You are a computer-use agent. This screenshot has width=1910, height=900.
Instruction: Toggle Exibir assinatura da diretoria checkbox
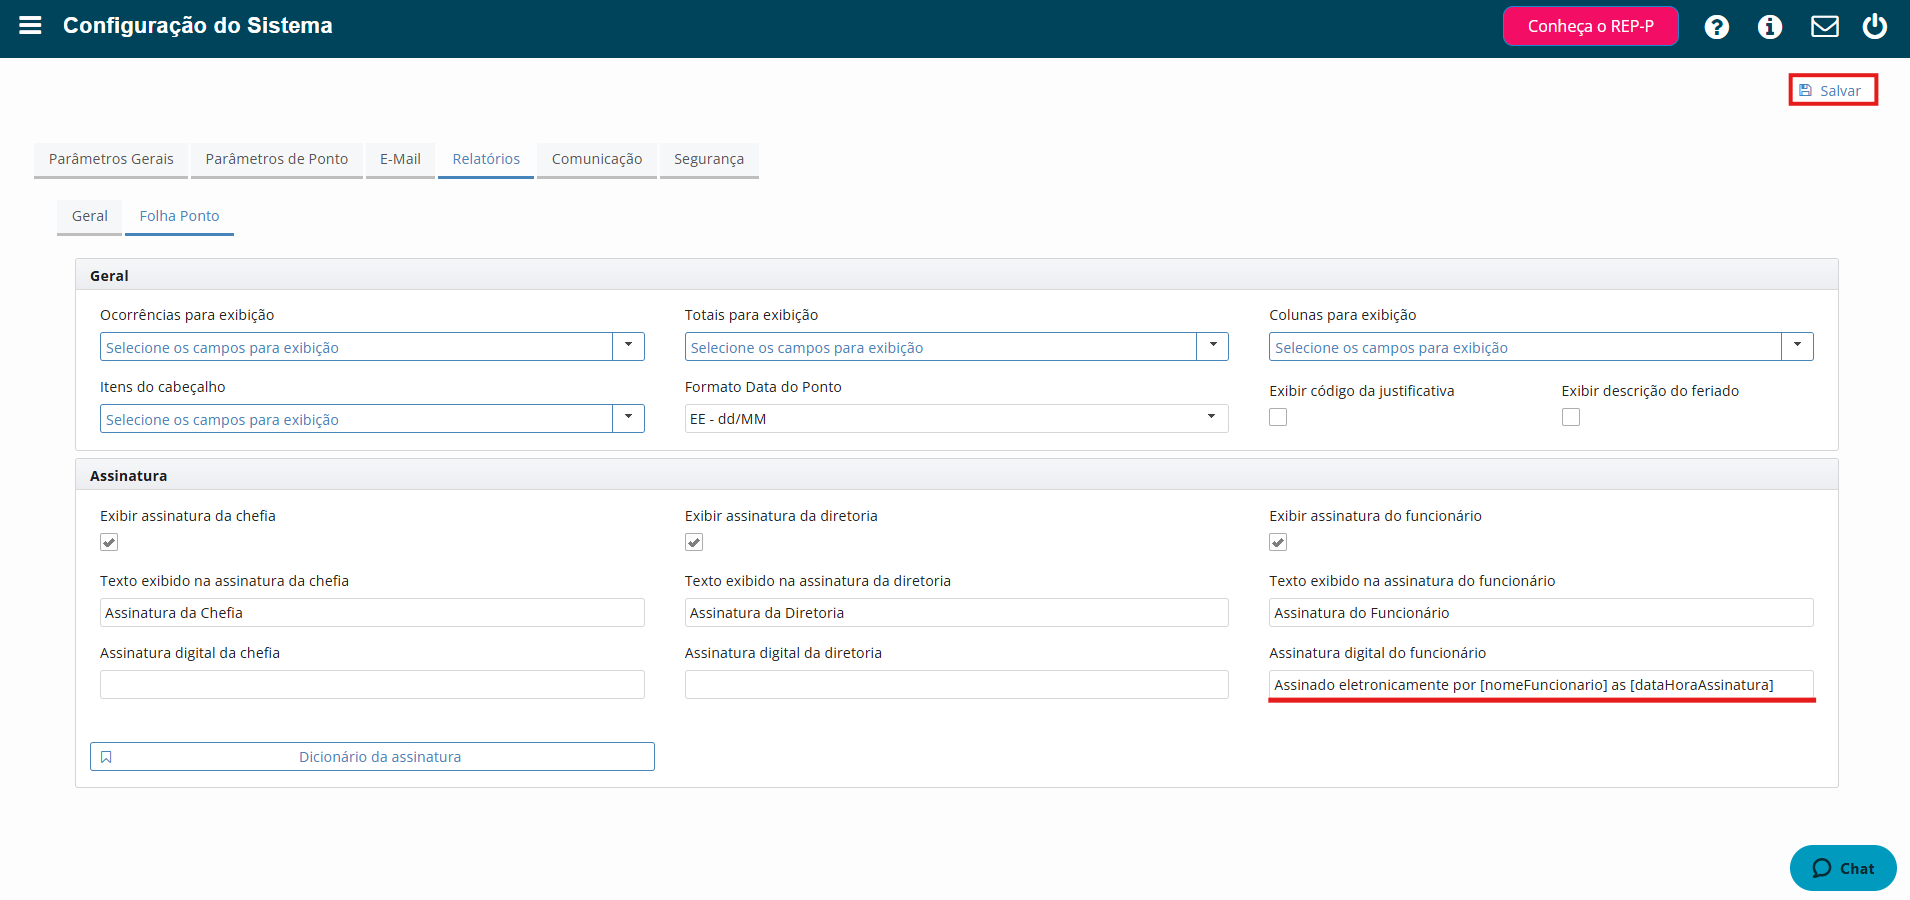coord(694,542)
